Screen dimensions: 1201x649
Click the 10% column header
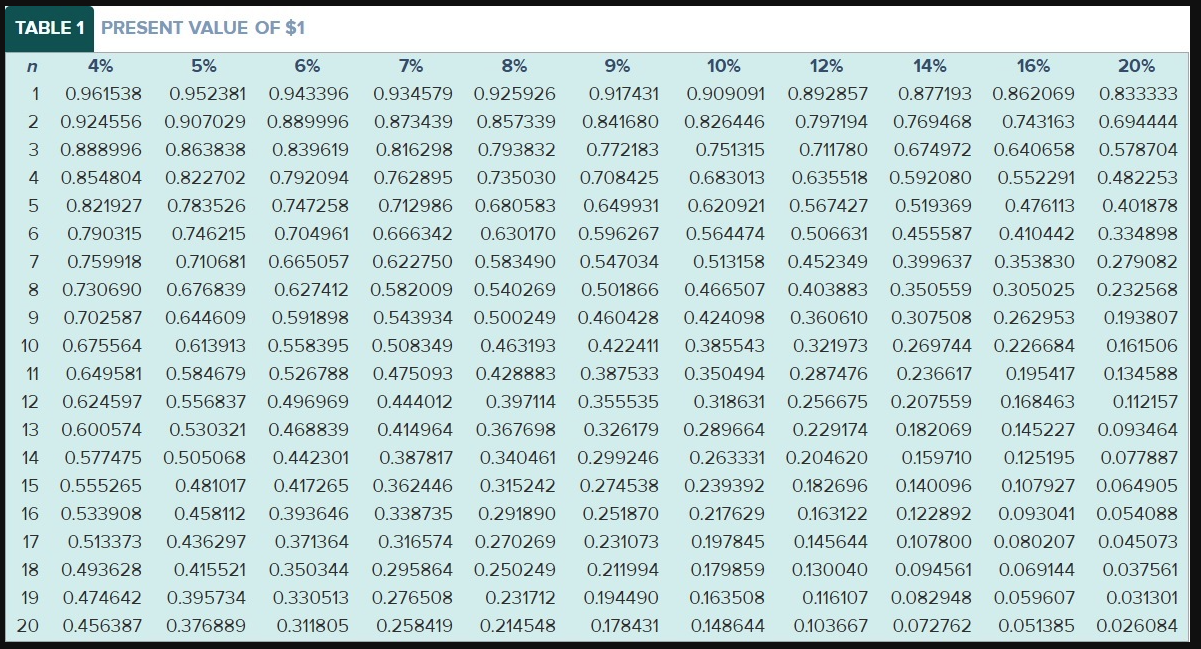tap(724, 66)
